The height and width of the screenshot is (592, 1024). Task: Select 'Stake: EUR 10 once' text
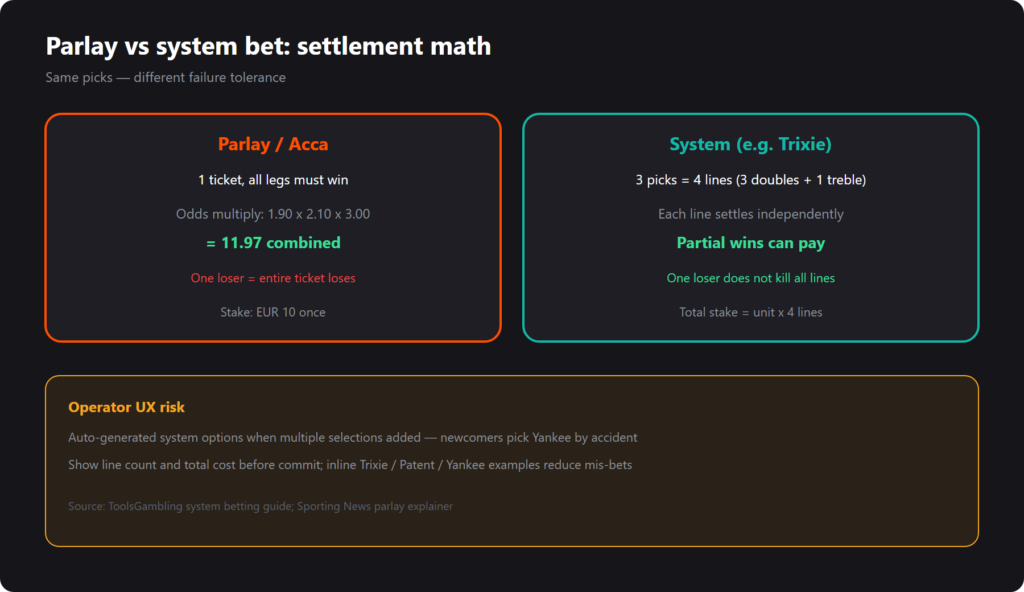tap(273, 312)
